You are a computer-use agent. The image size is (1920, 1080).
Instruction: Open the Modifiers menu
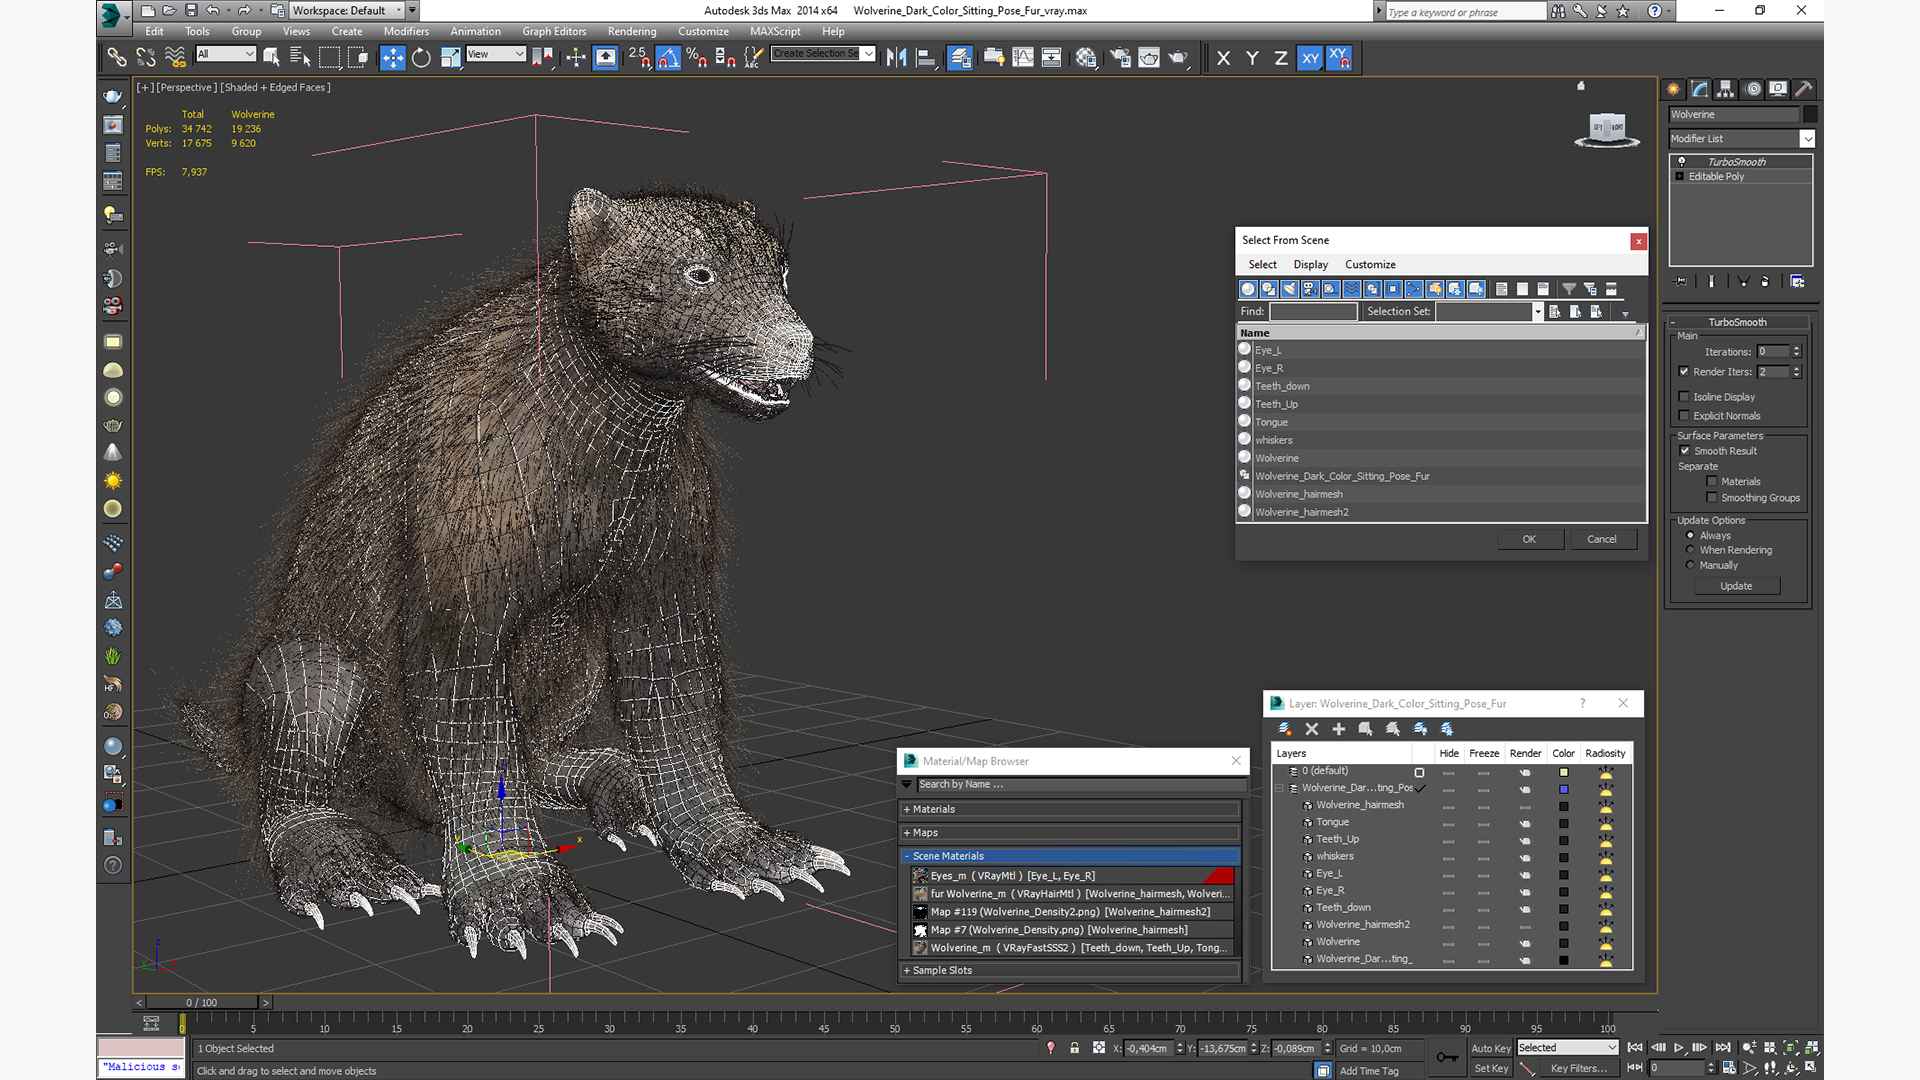(x=406, y=32)
